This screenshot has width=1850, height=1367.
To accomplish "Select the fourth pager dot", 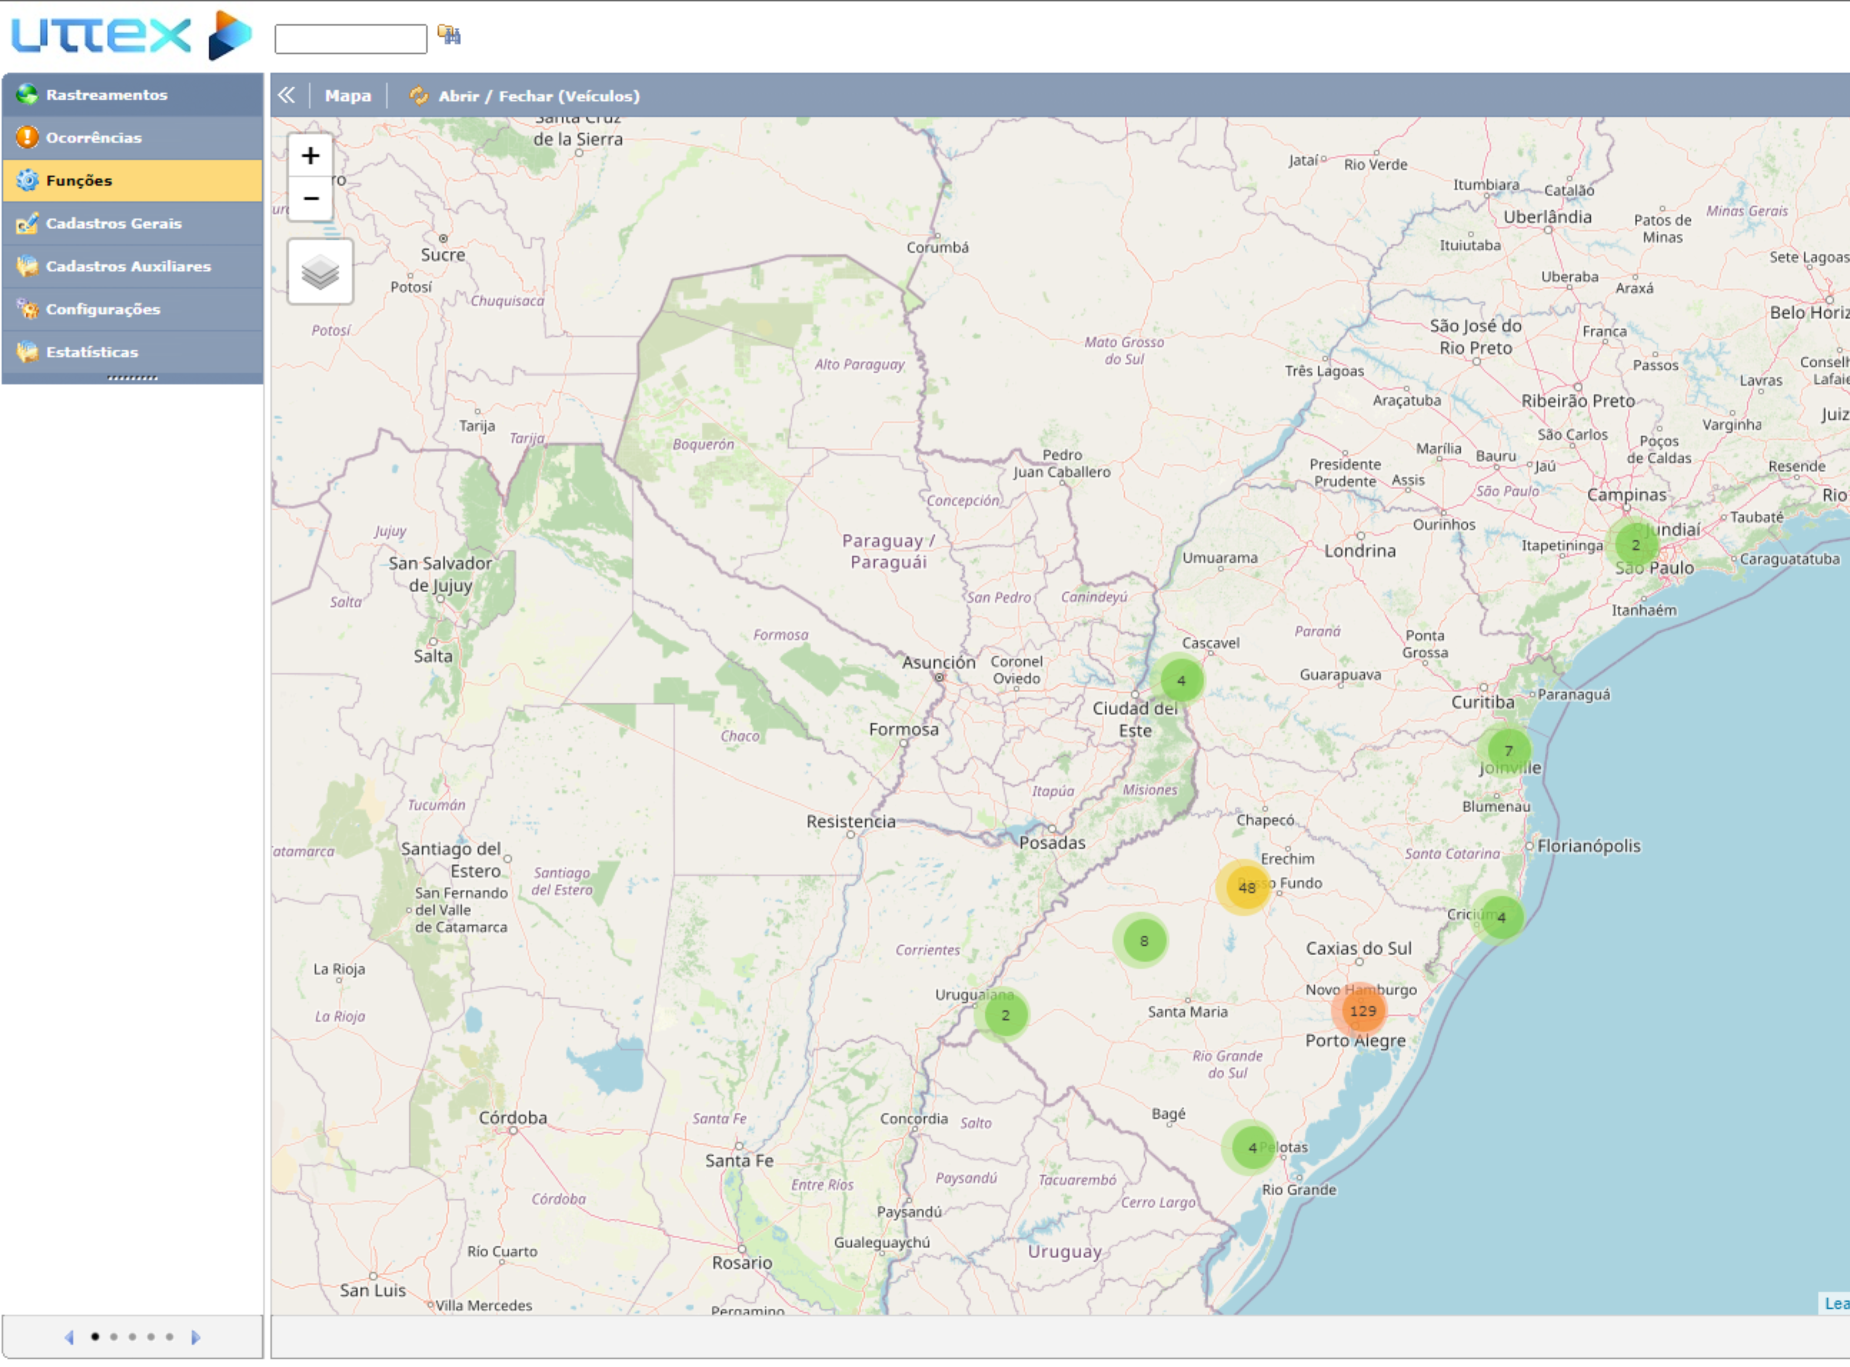I will click(x=151, y=1337).
